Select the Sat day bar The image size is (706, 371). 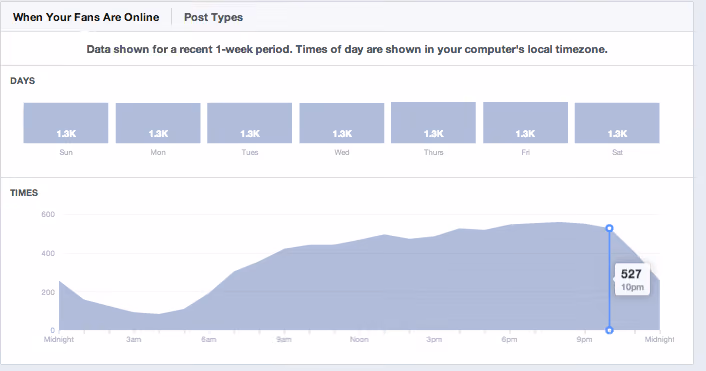617,123
